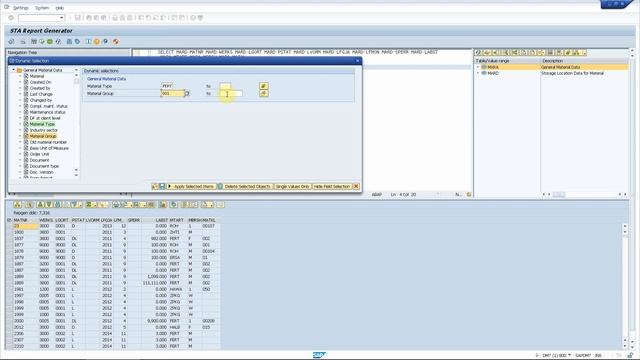Image resolution: width=640 pixels, height=360 pixels.
Task: Close the Dynamic Selection dialog
Action: click(x=358, y=60)
